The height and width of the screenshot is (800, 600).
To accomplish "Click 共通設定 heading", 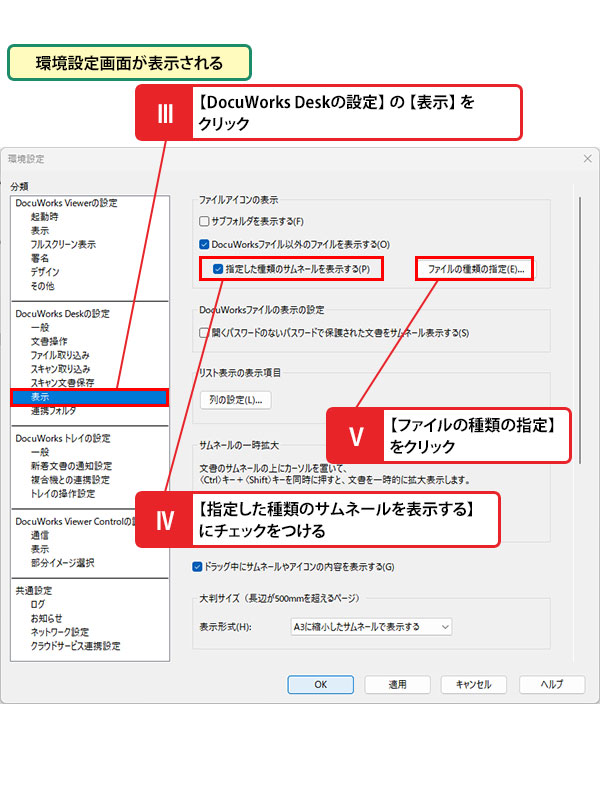I will (34, 590).
